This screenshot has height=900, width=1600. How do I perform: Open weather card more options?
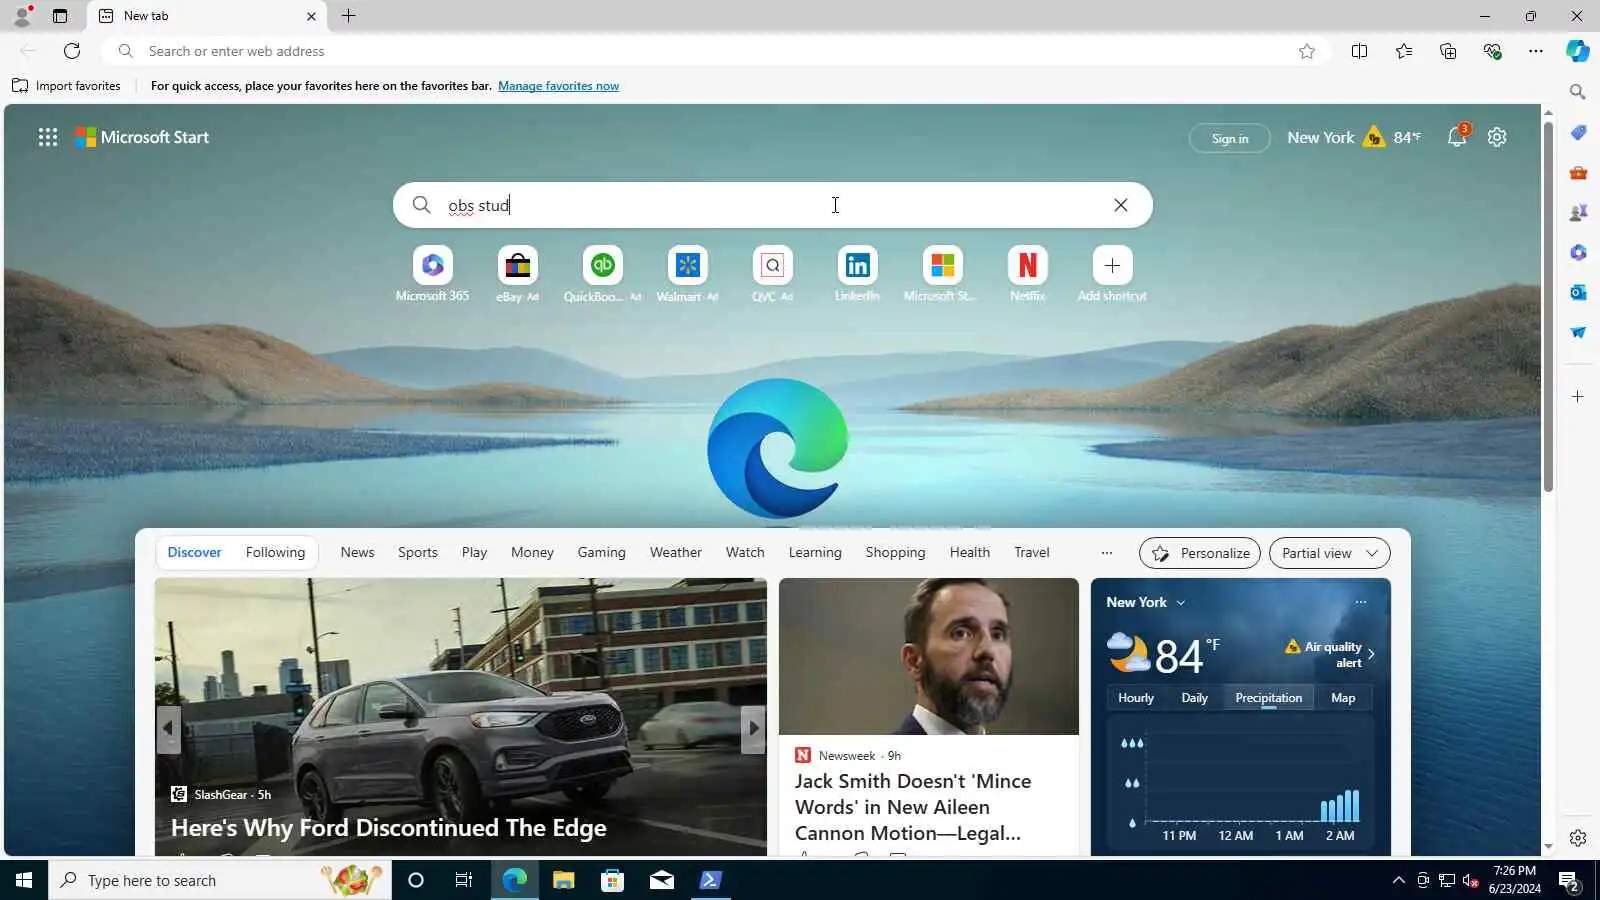pyautogui.click(x=1360, y=602)
